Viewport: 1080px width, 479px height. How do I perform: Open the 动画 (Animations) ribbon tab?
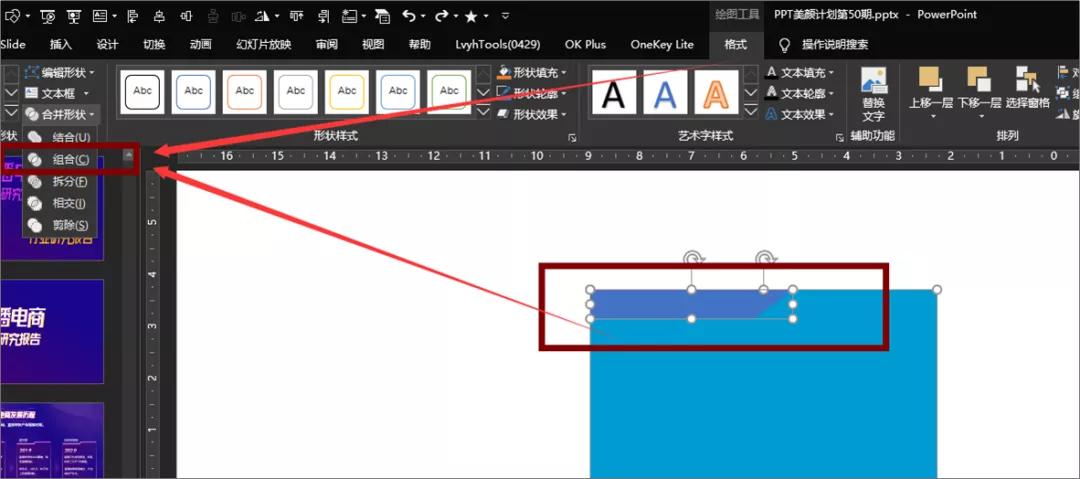point(200,45)
